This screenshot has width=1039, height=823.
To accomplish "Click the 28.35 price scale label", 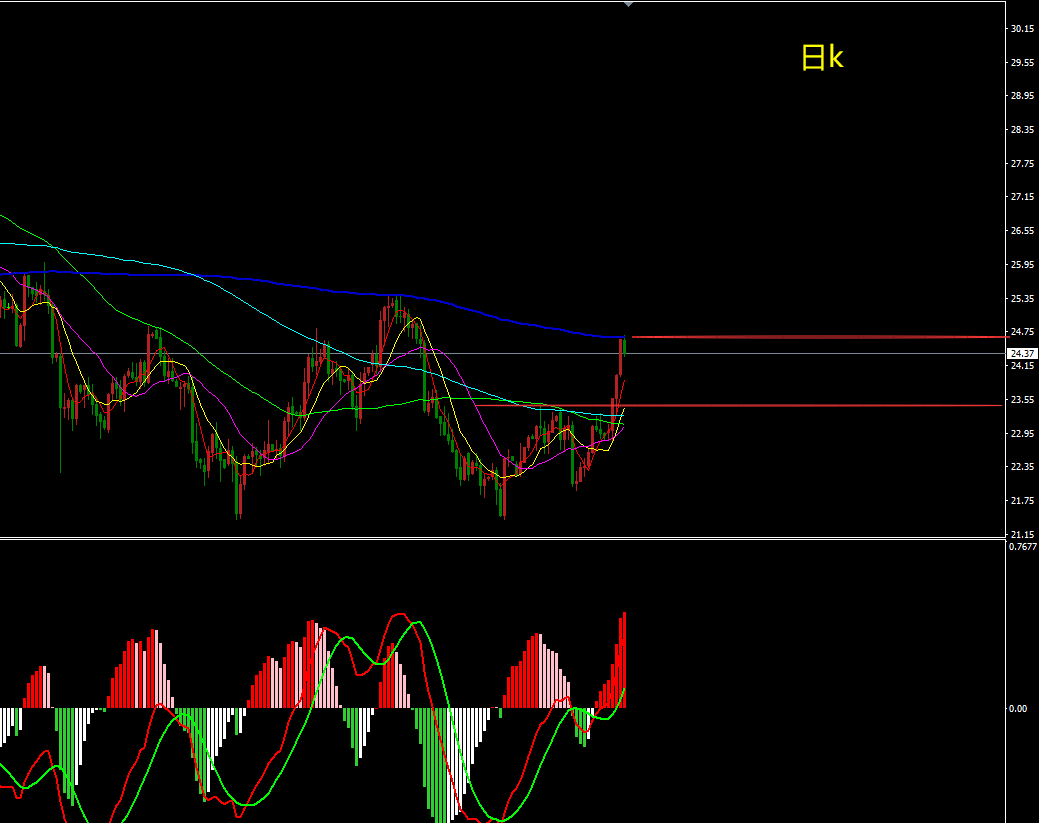I will pyautogui.click(x=1022, y=129).
